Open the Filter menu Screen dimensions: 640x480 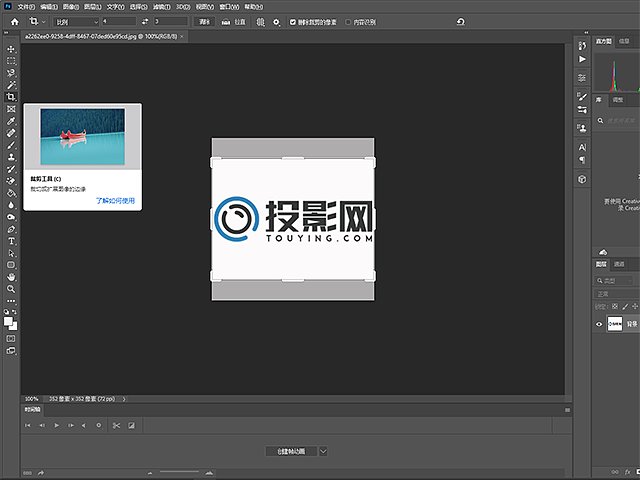tap(162, 7)
